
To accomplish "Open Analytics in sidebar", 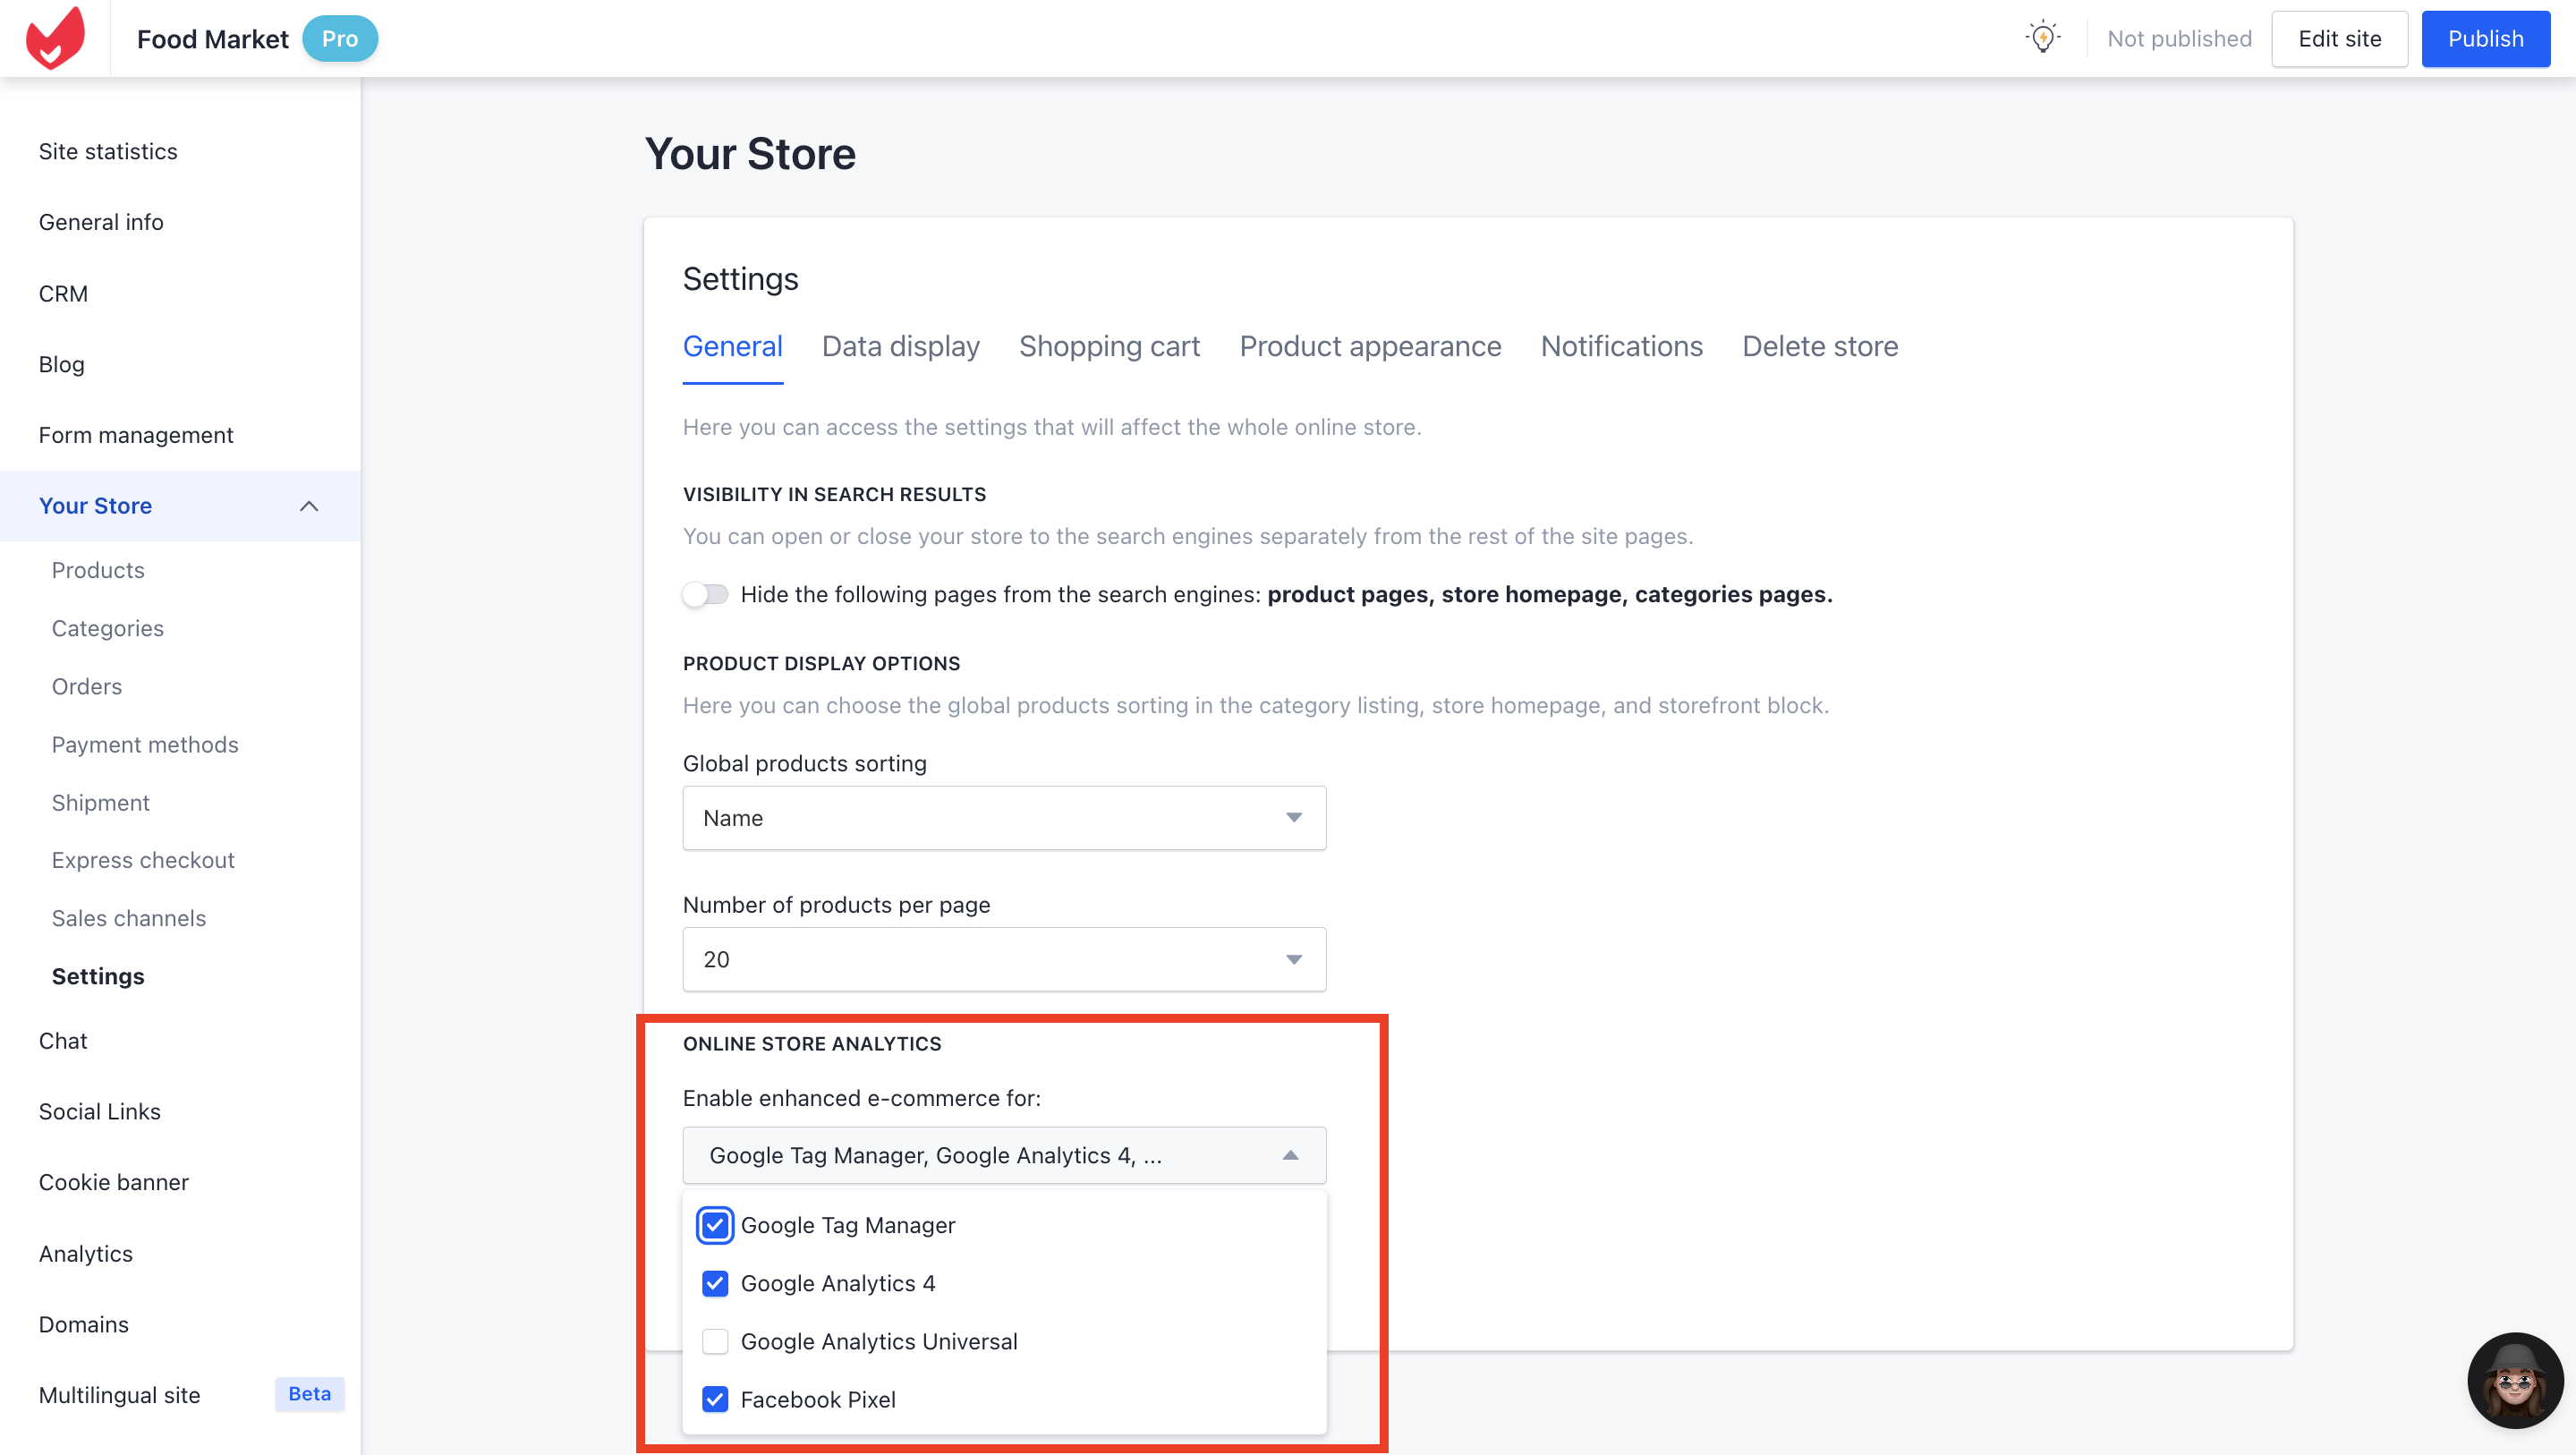I will click(86, 1253).
